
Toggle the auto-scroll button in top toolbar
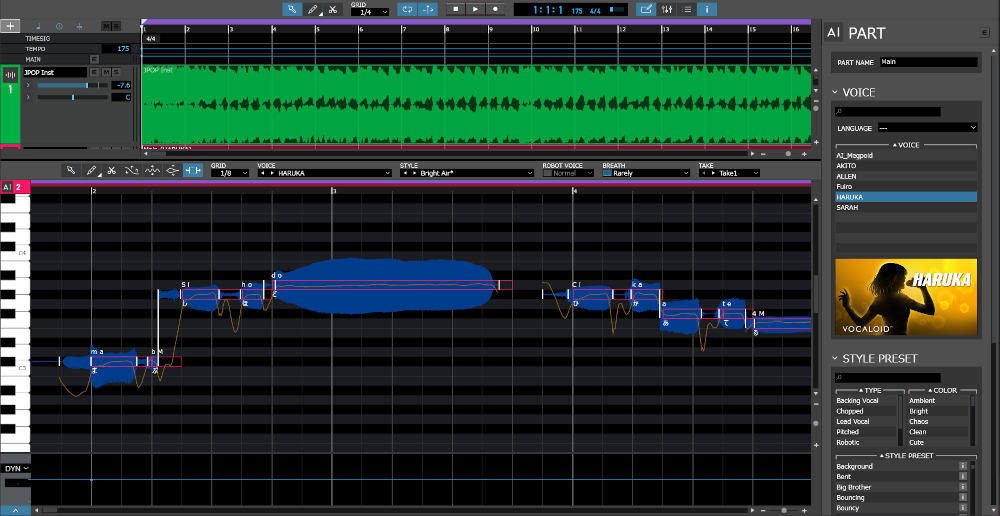click(429, 10)
